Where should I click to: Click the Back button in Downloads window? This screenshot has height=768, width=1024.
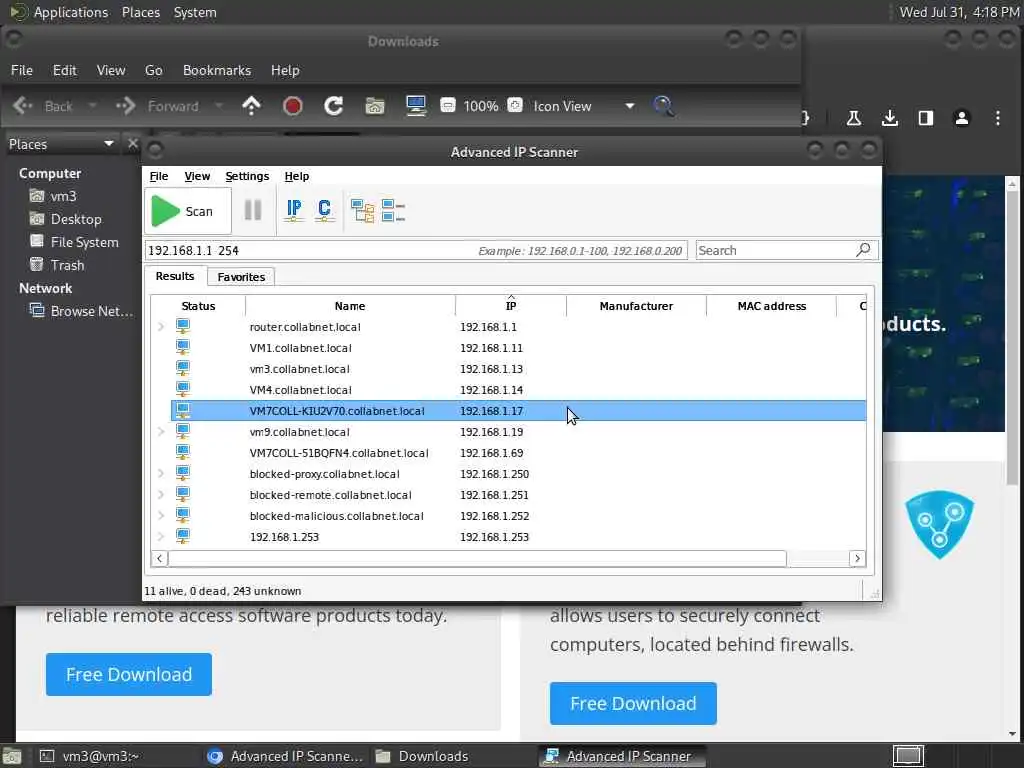click(x=43, y=106)
